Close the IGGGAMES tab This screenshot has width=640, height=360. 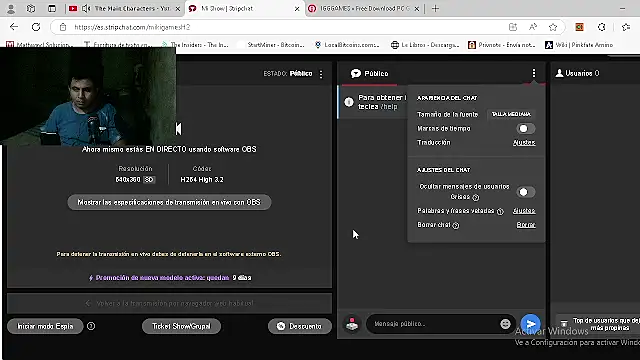(x=417, y=9)
